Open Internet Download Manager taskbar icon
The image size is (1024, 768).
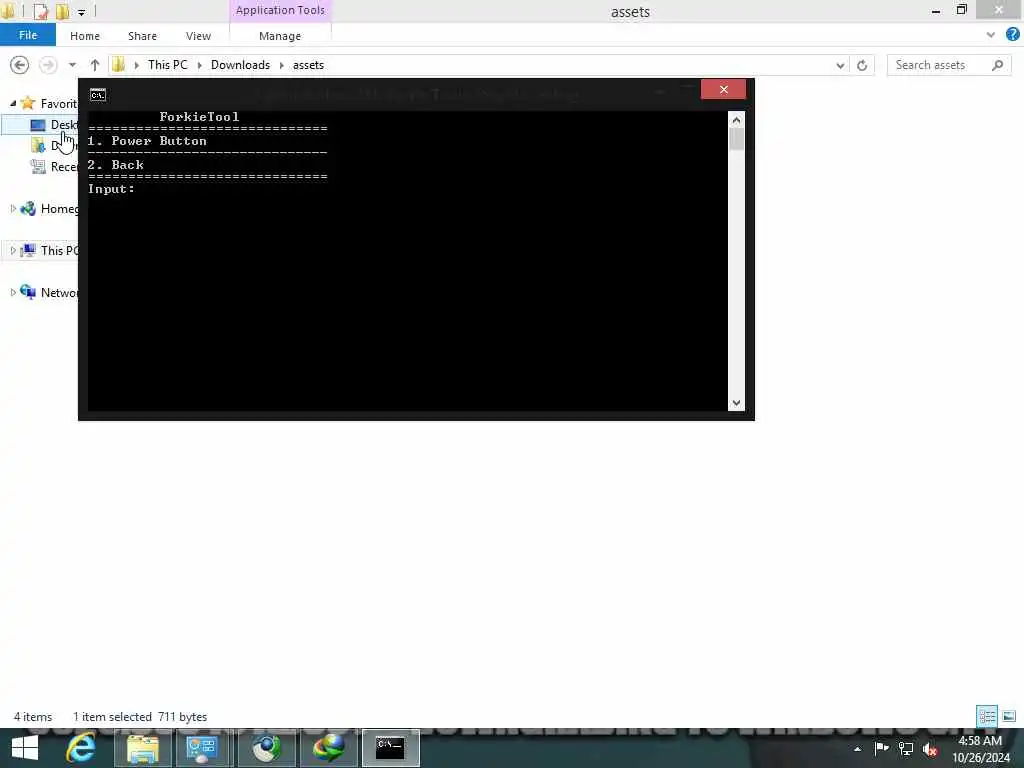[x=328, y=748]
